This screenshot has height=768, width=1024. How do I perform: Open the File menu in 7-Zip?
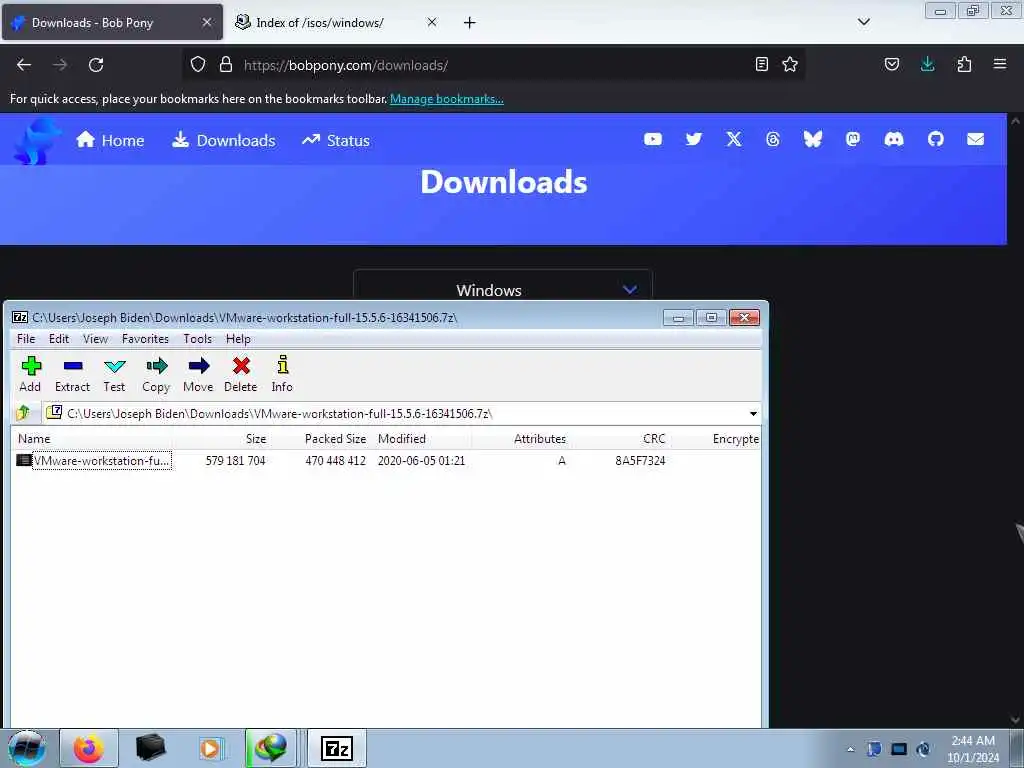point(26,338)
